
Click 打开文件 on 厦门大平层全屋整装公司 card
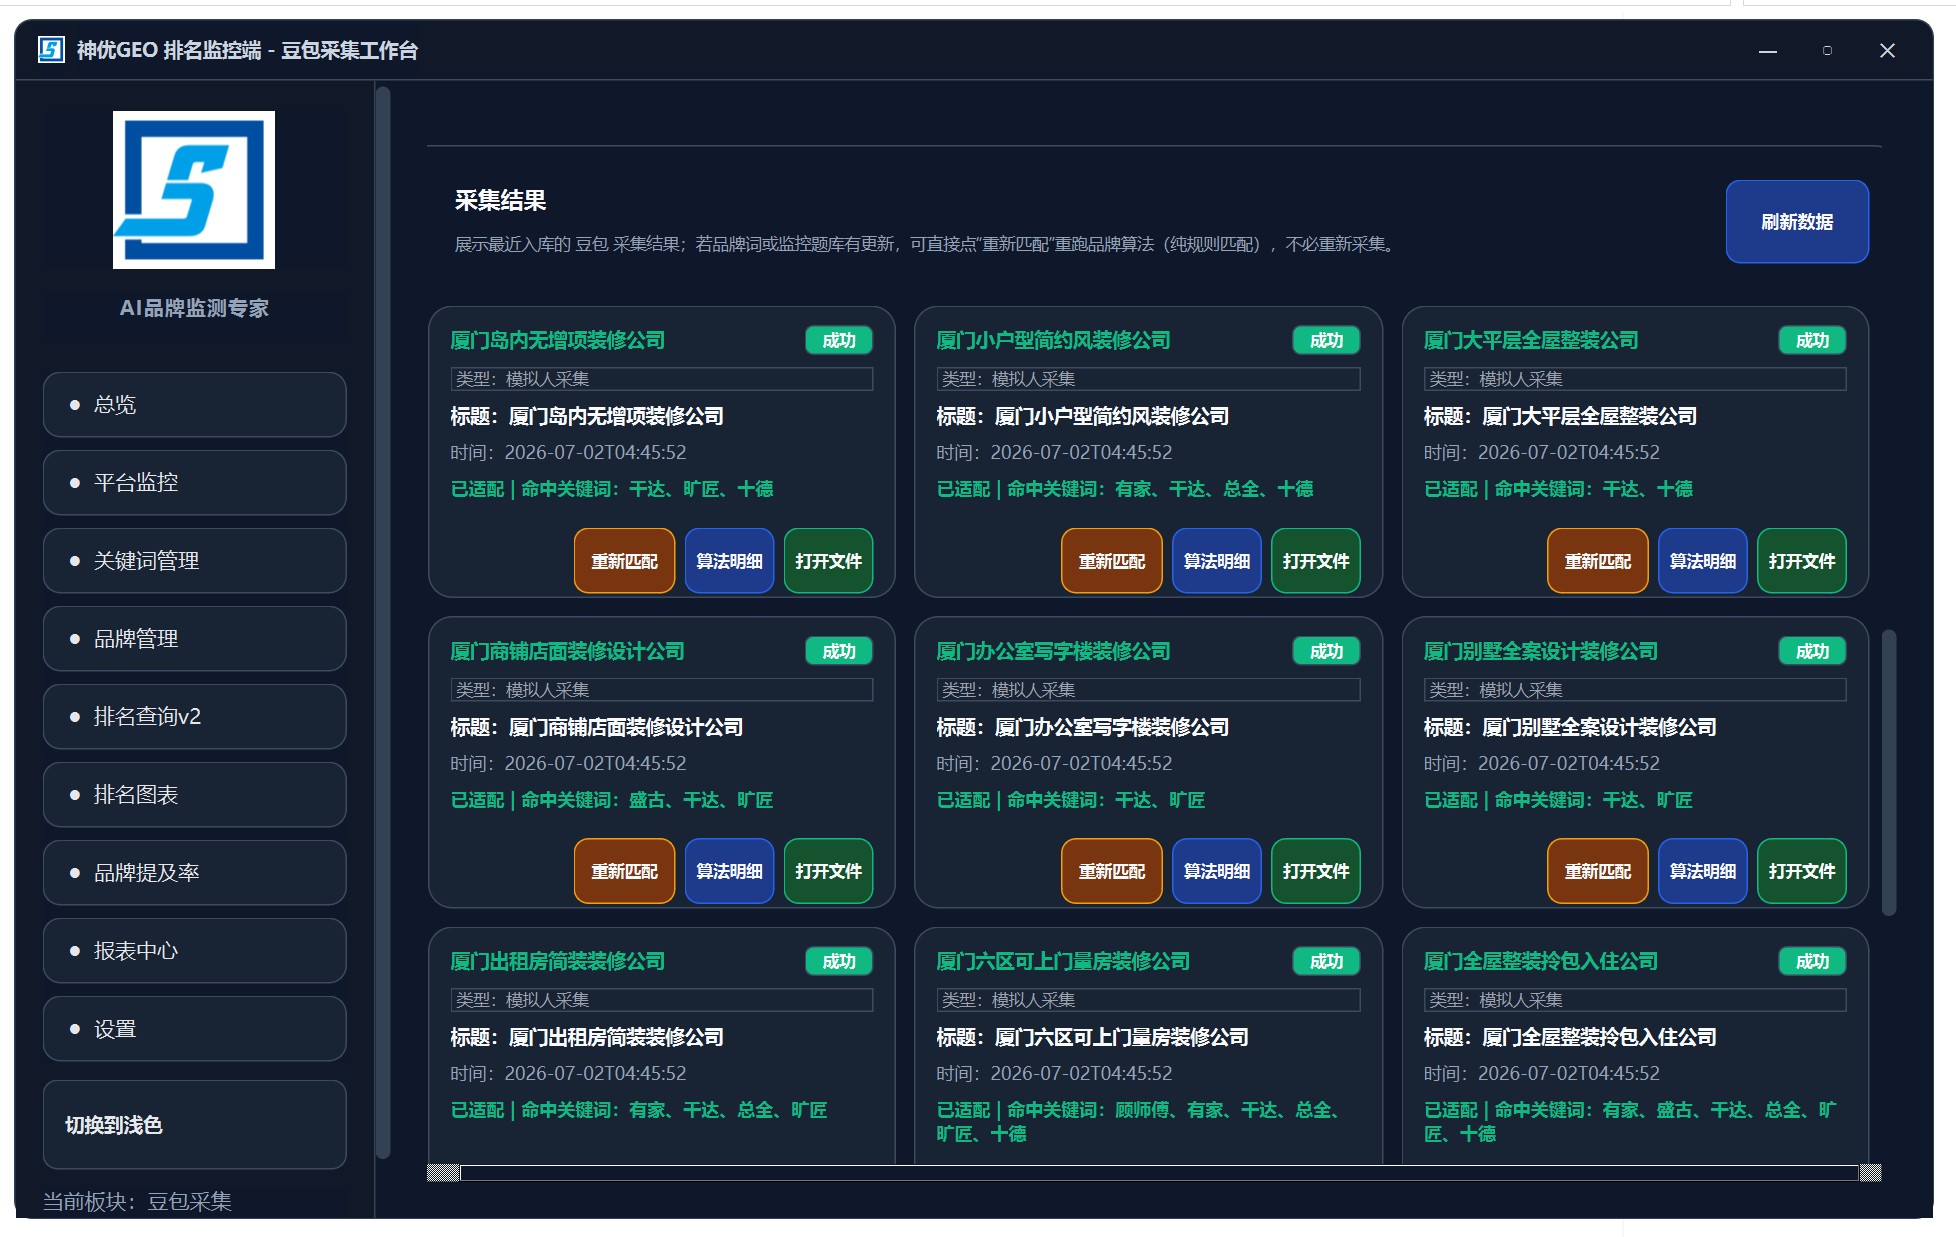tap(1801, 561)
